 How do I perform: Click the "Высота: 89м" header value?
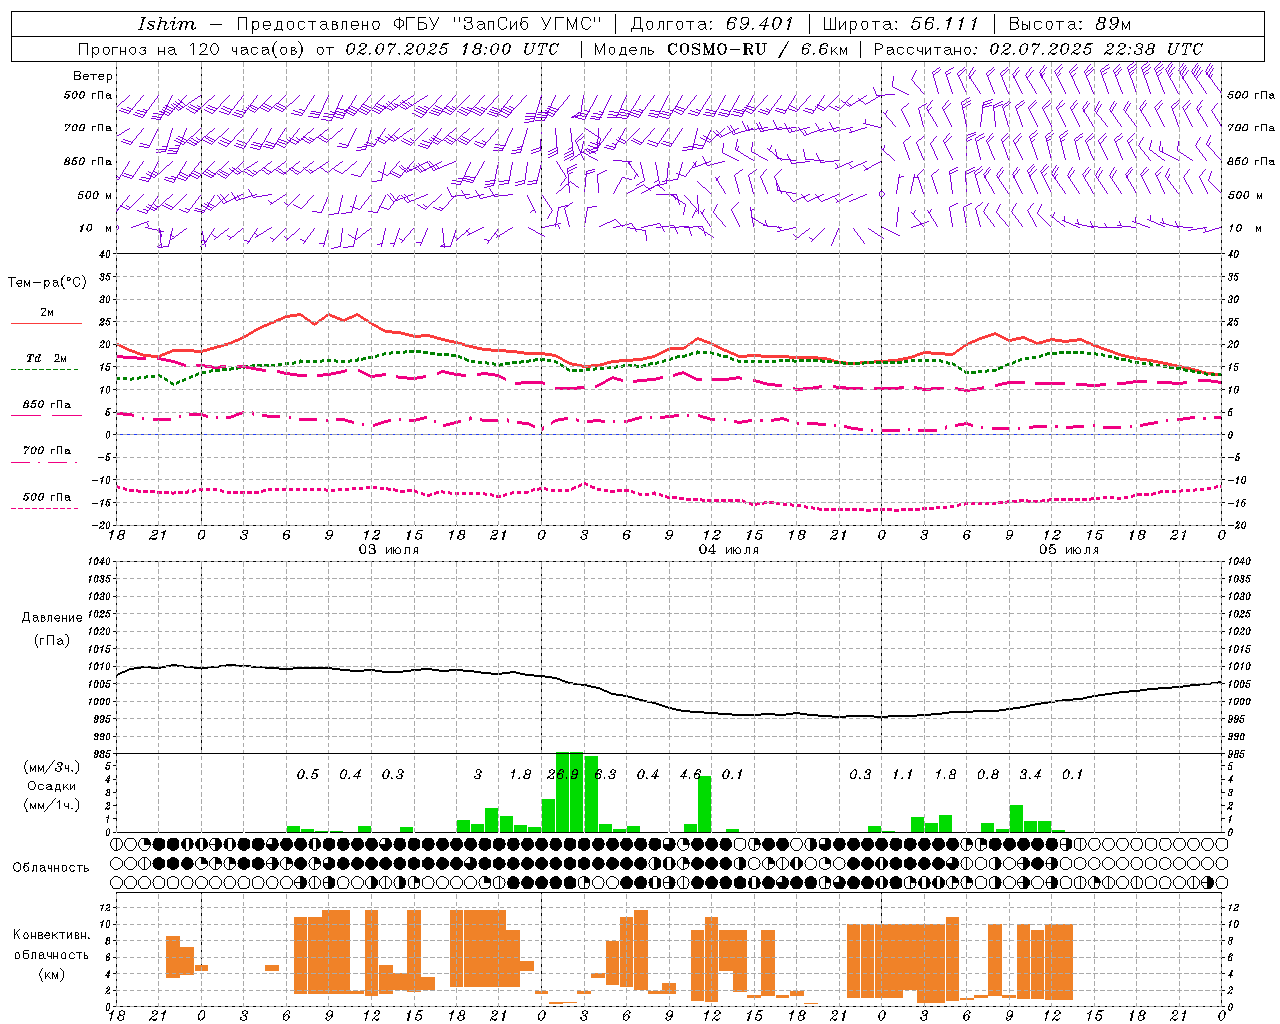1070,23
